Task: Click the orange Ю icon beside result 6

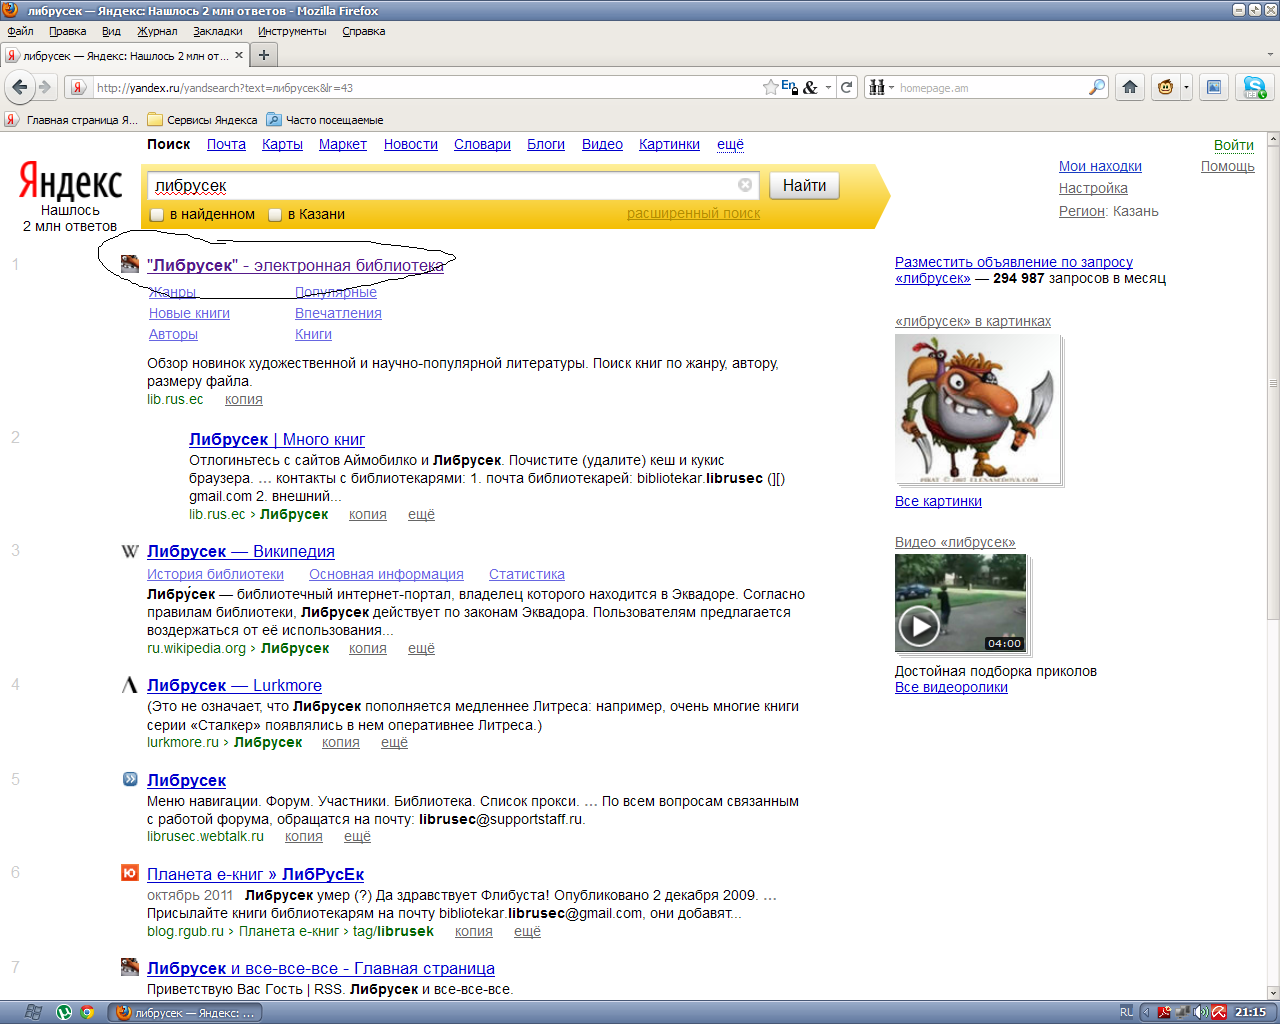Action: pos(129,873)
